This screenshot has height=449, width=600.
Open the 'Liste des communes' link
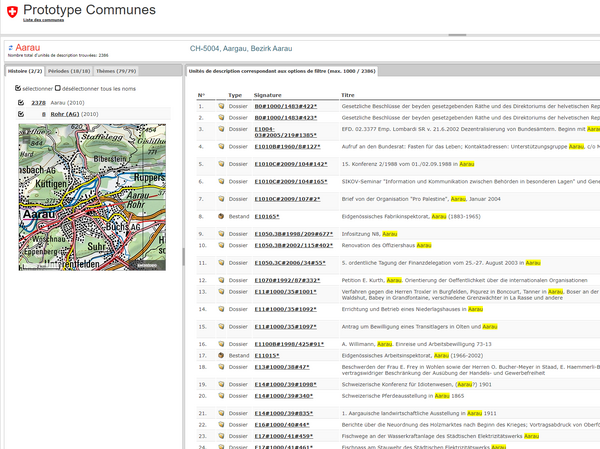pyautogui.click(x=43, y=20)
